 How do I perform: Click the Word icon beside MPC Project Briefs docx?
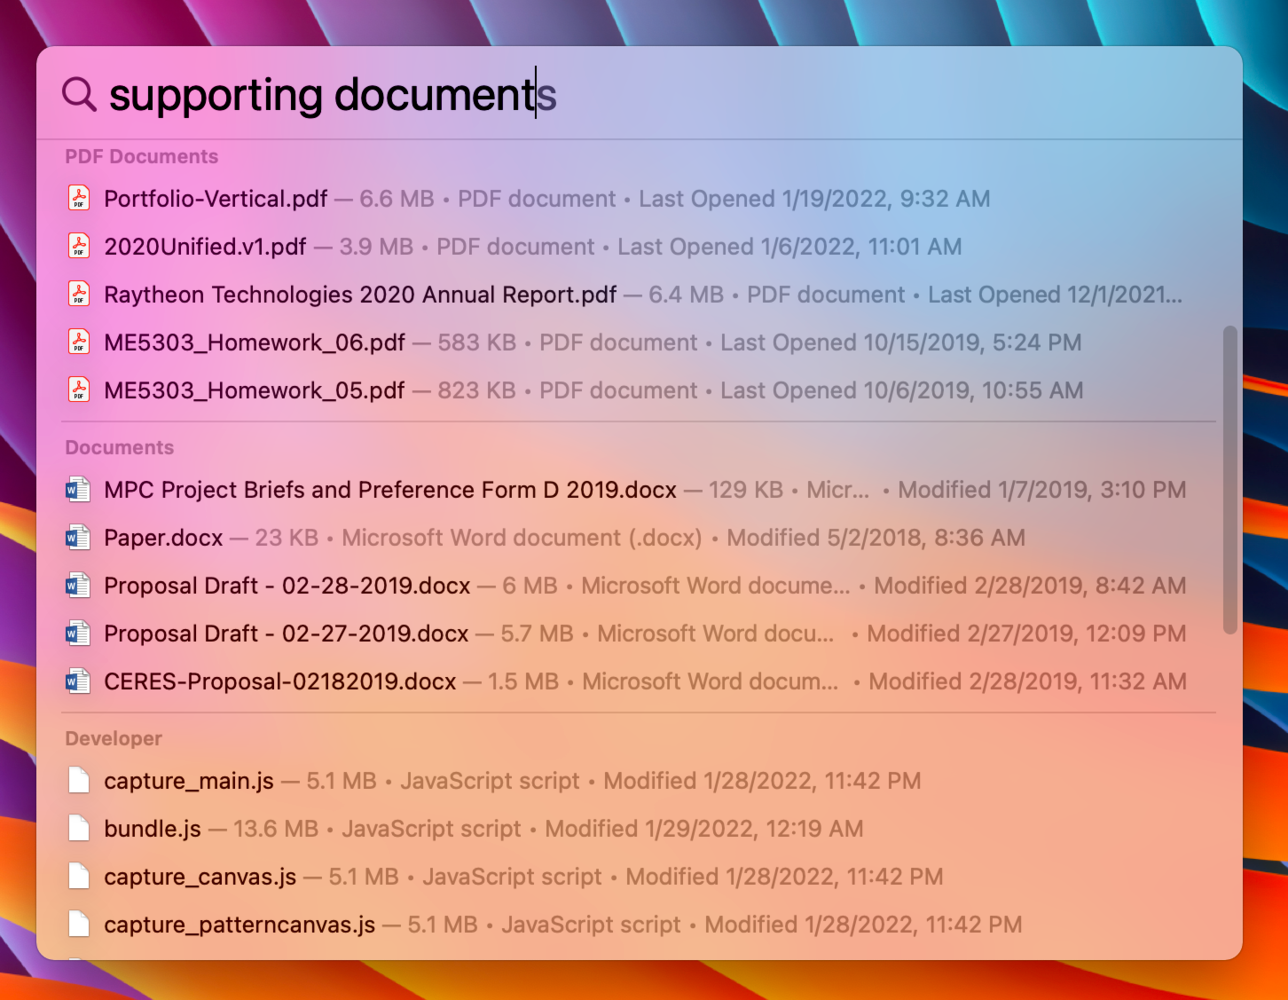(x=78, y=489)
